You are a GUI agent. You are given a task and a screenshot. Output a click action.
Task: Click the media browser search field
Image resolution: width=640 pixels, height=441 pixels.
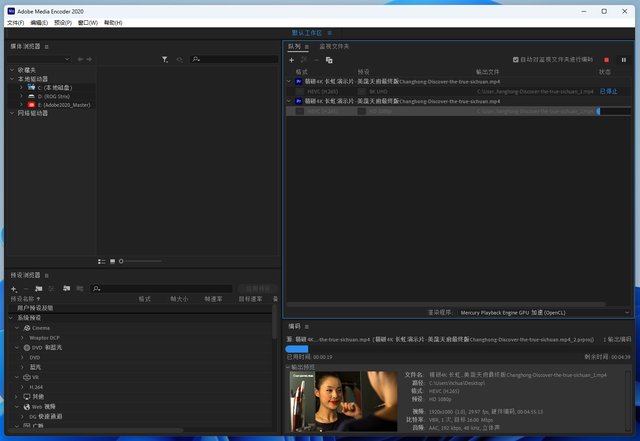[234, 59]
